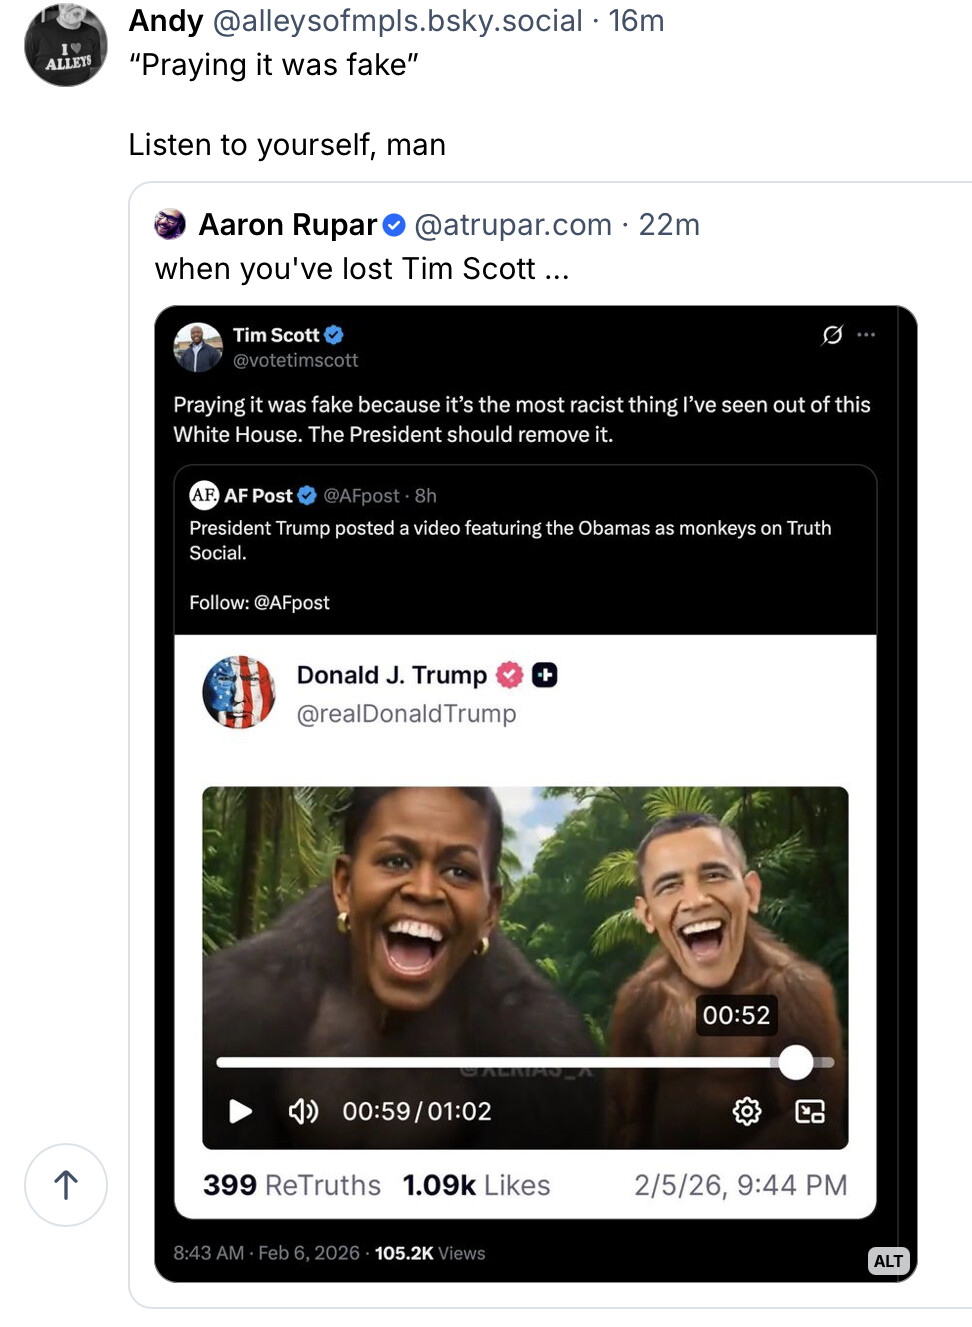The image size is (972, 1327).
Task: Click the 16m timestamp on Andy's post
Action: coord(636,21)
